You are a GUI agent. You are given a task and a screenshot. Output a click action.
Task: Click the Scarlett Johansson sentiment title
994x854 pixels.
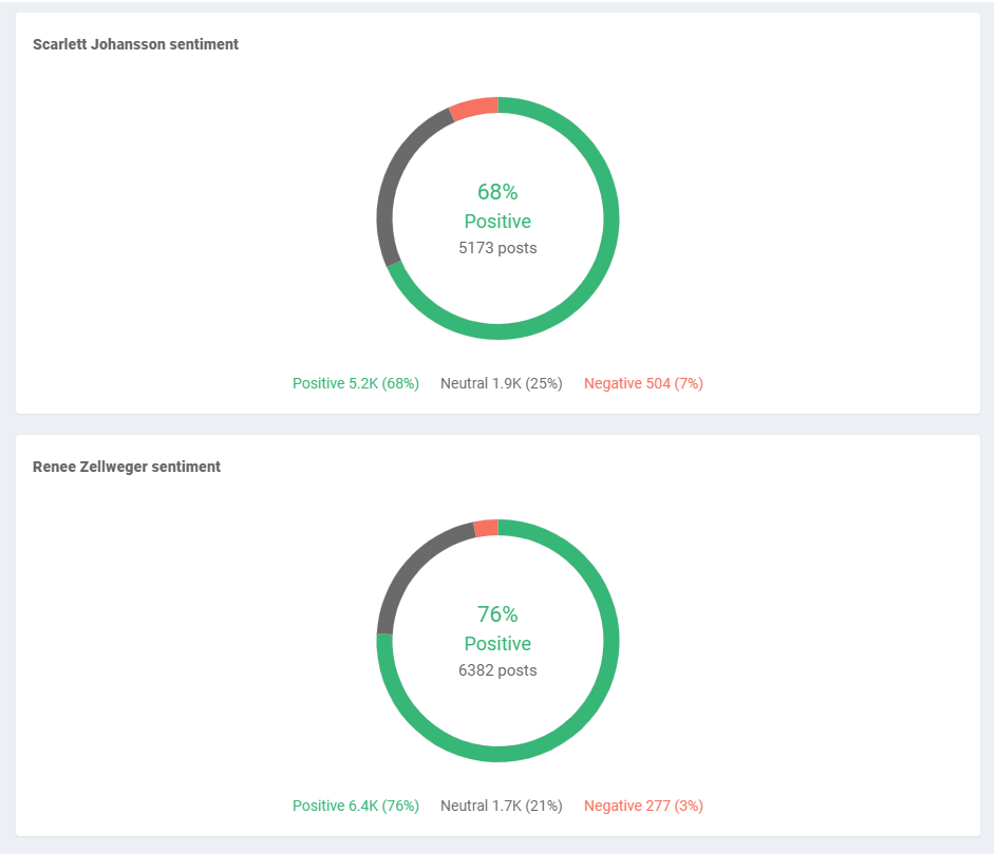pyautogui.click(x=135, y=44)
